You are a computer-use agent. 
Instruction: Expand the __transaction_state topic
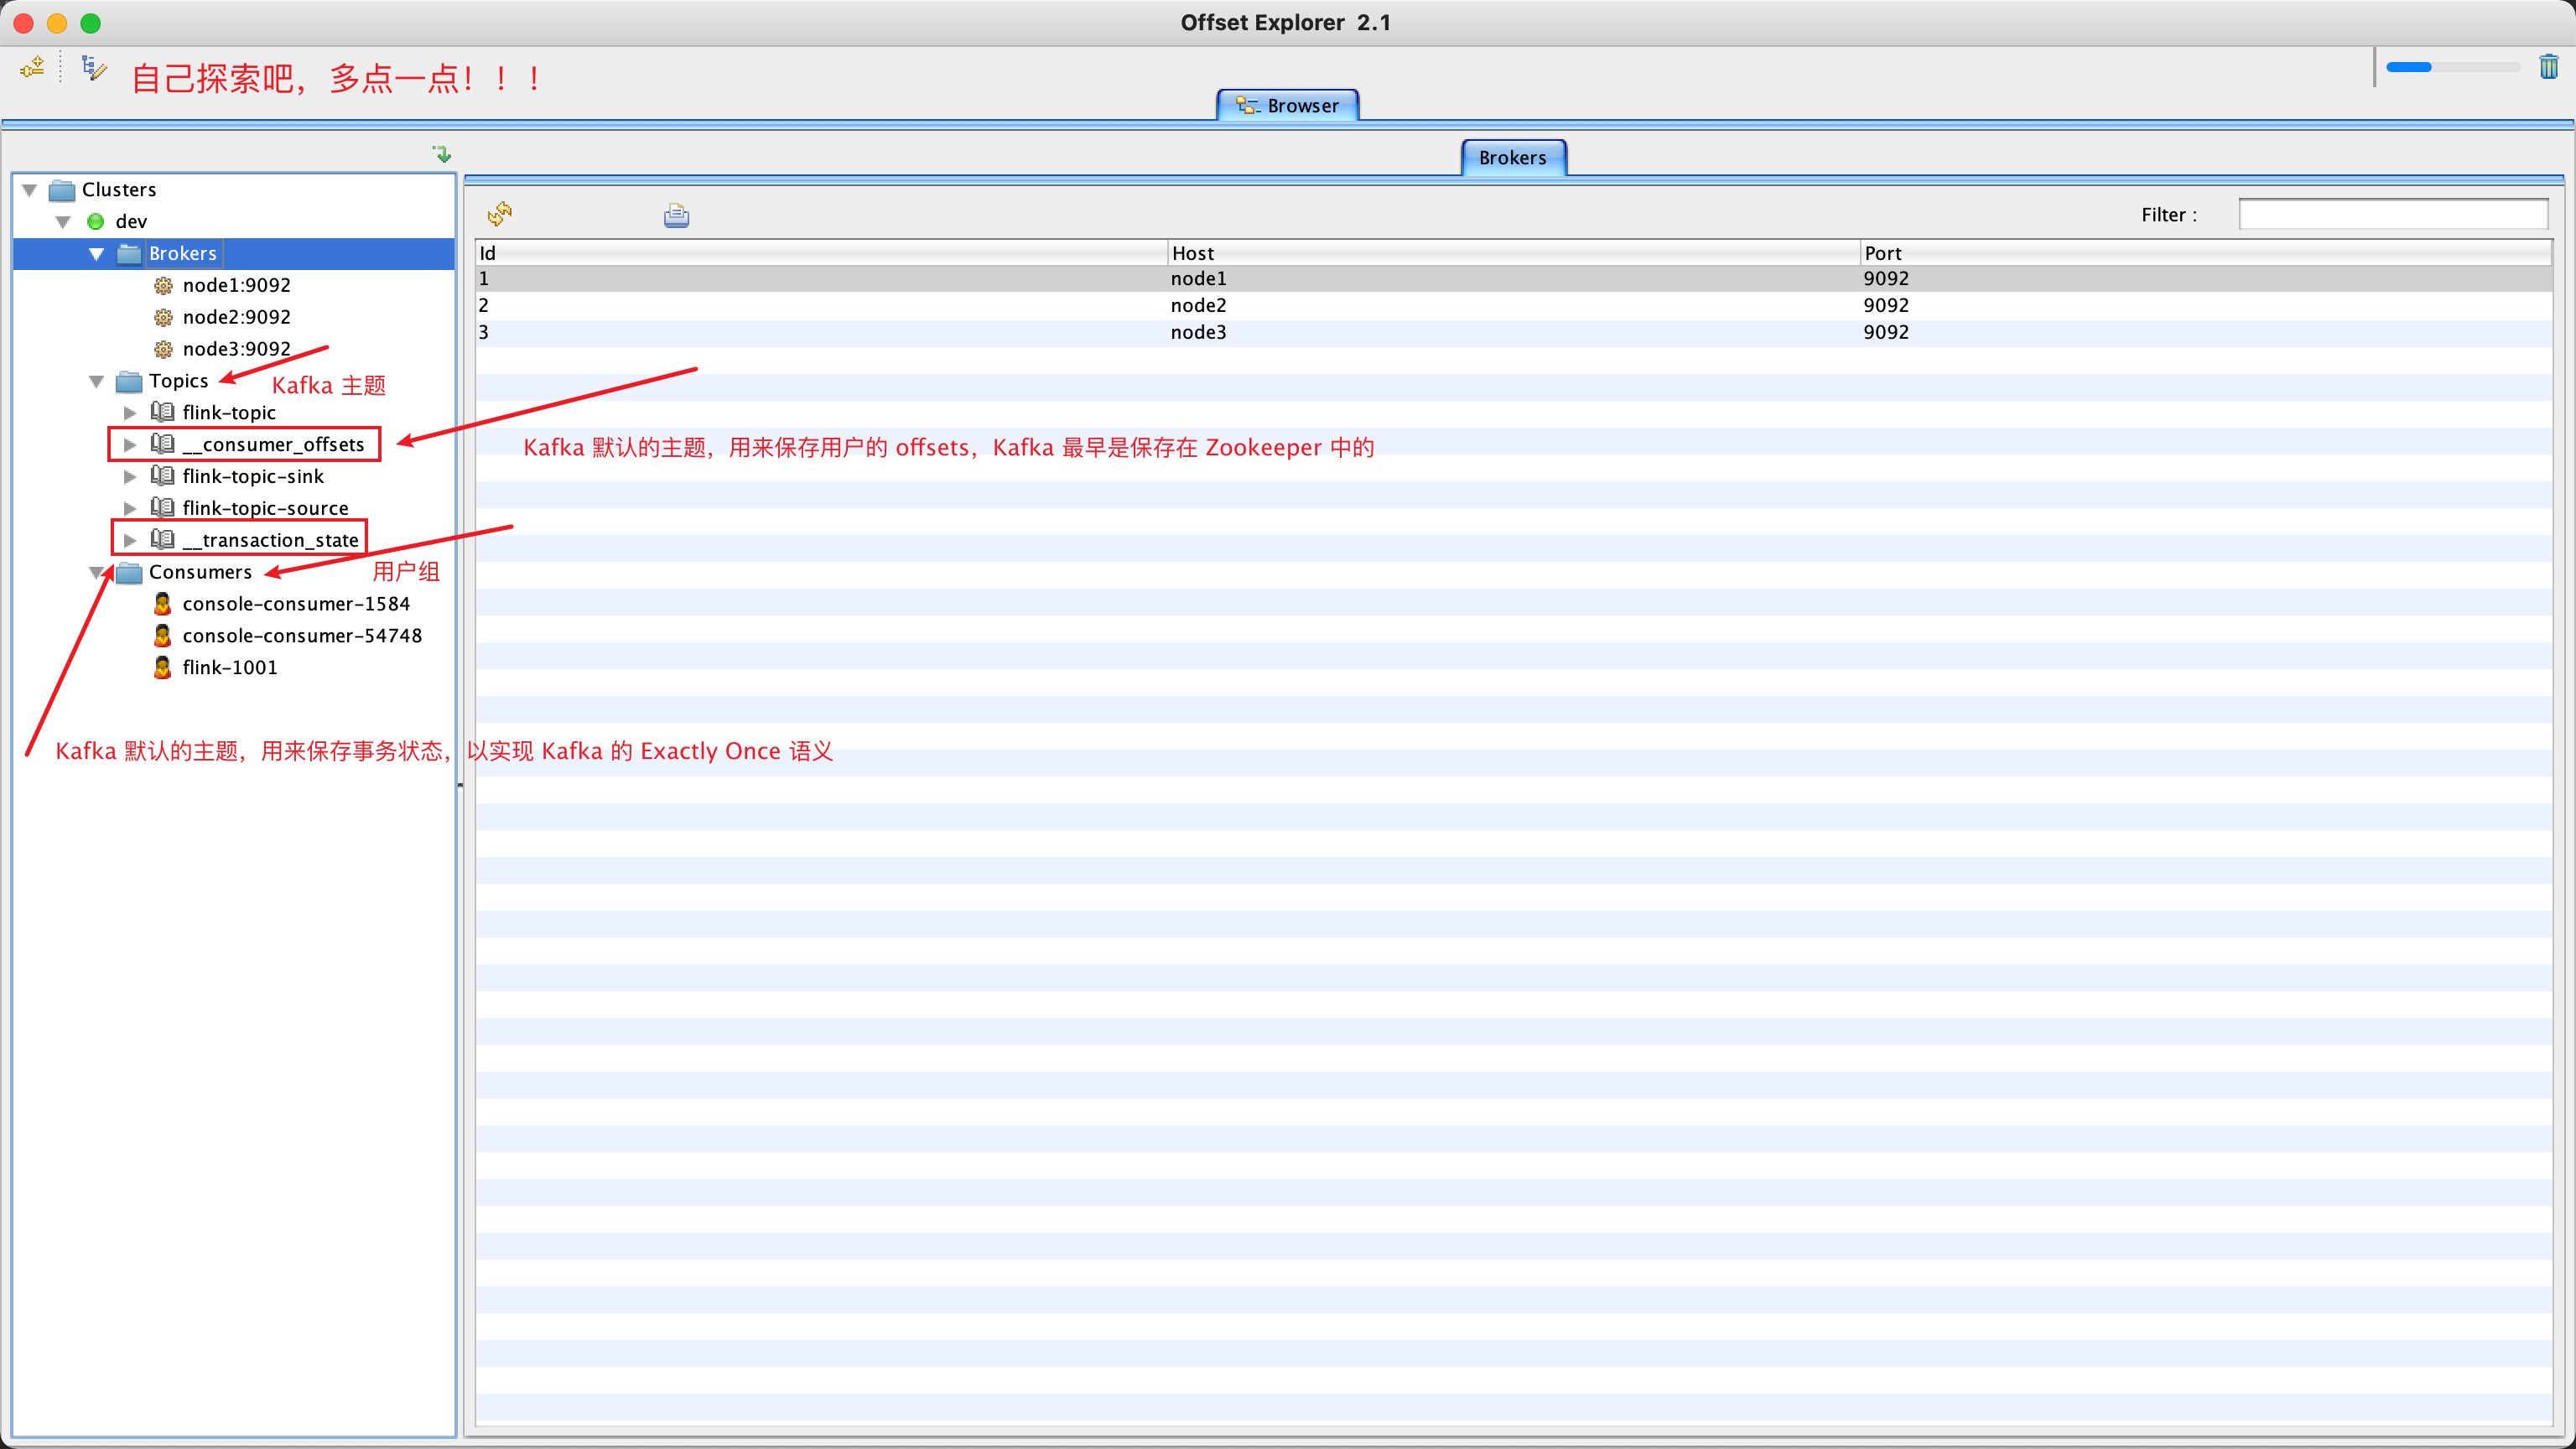point(130,540)
